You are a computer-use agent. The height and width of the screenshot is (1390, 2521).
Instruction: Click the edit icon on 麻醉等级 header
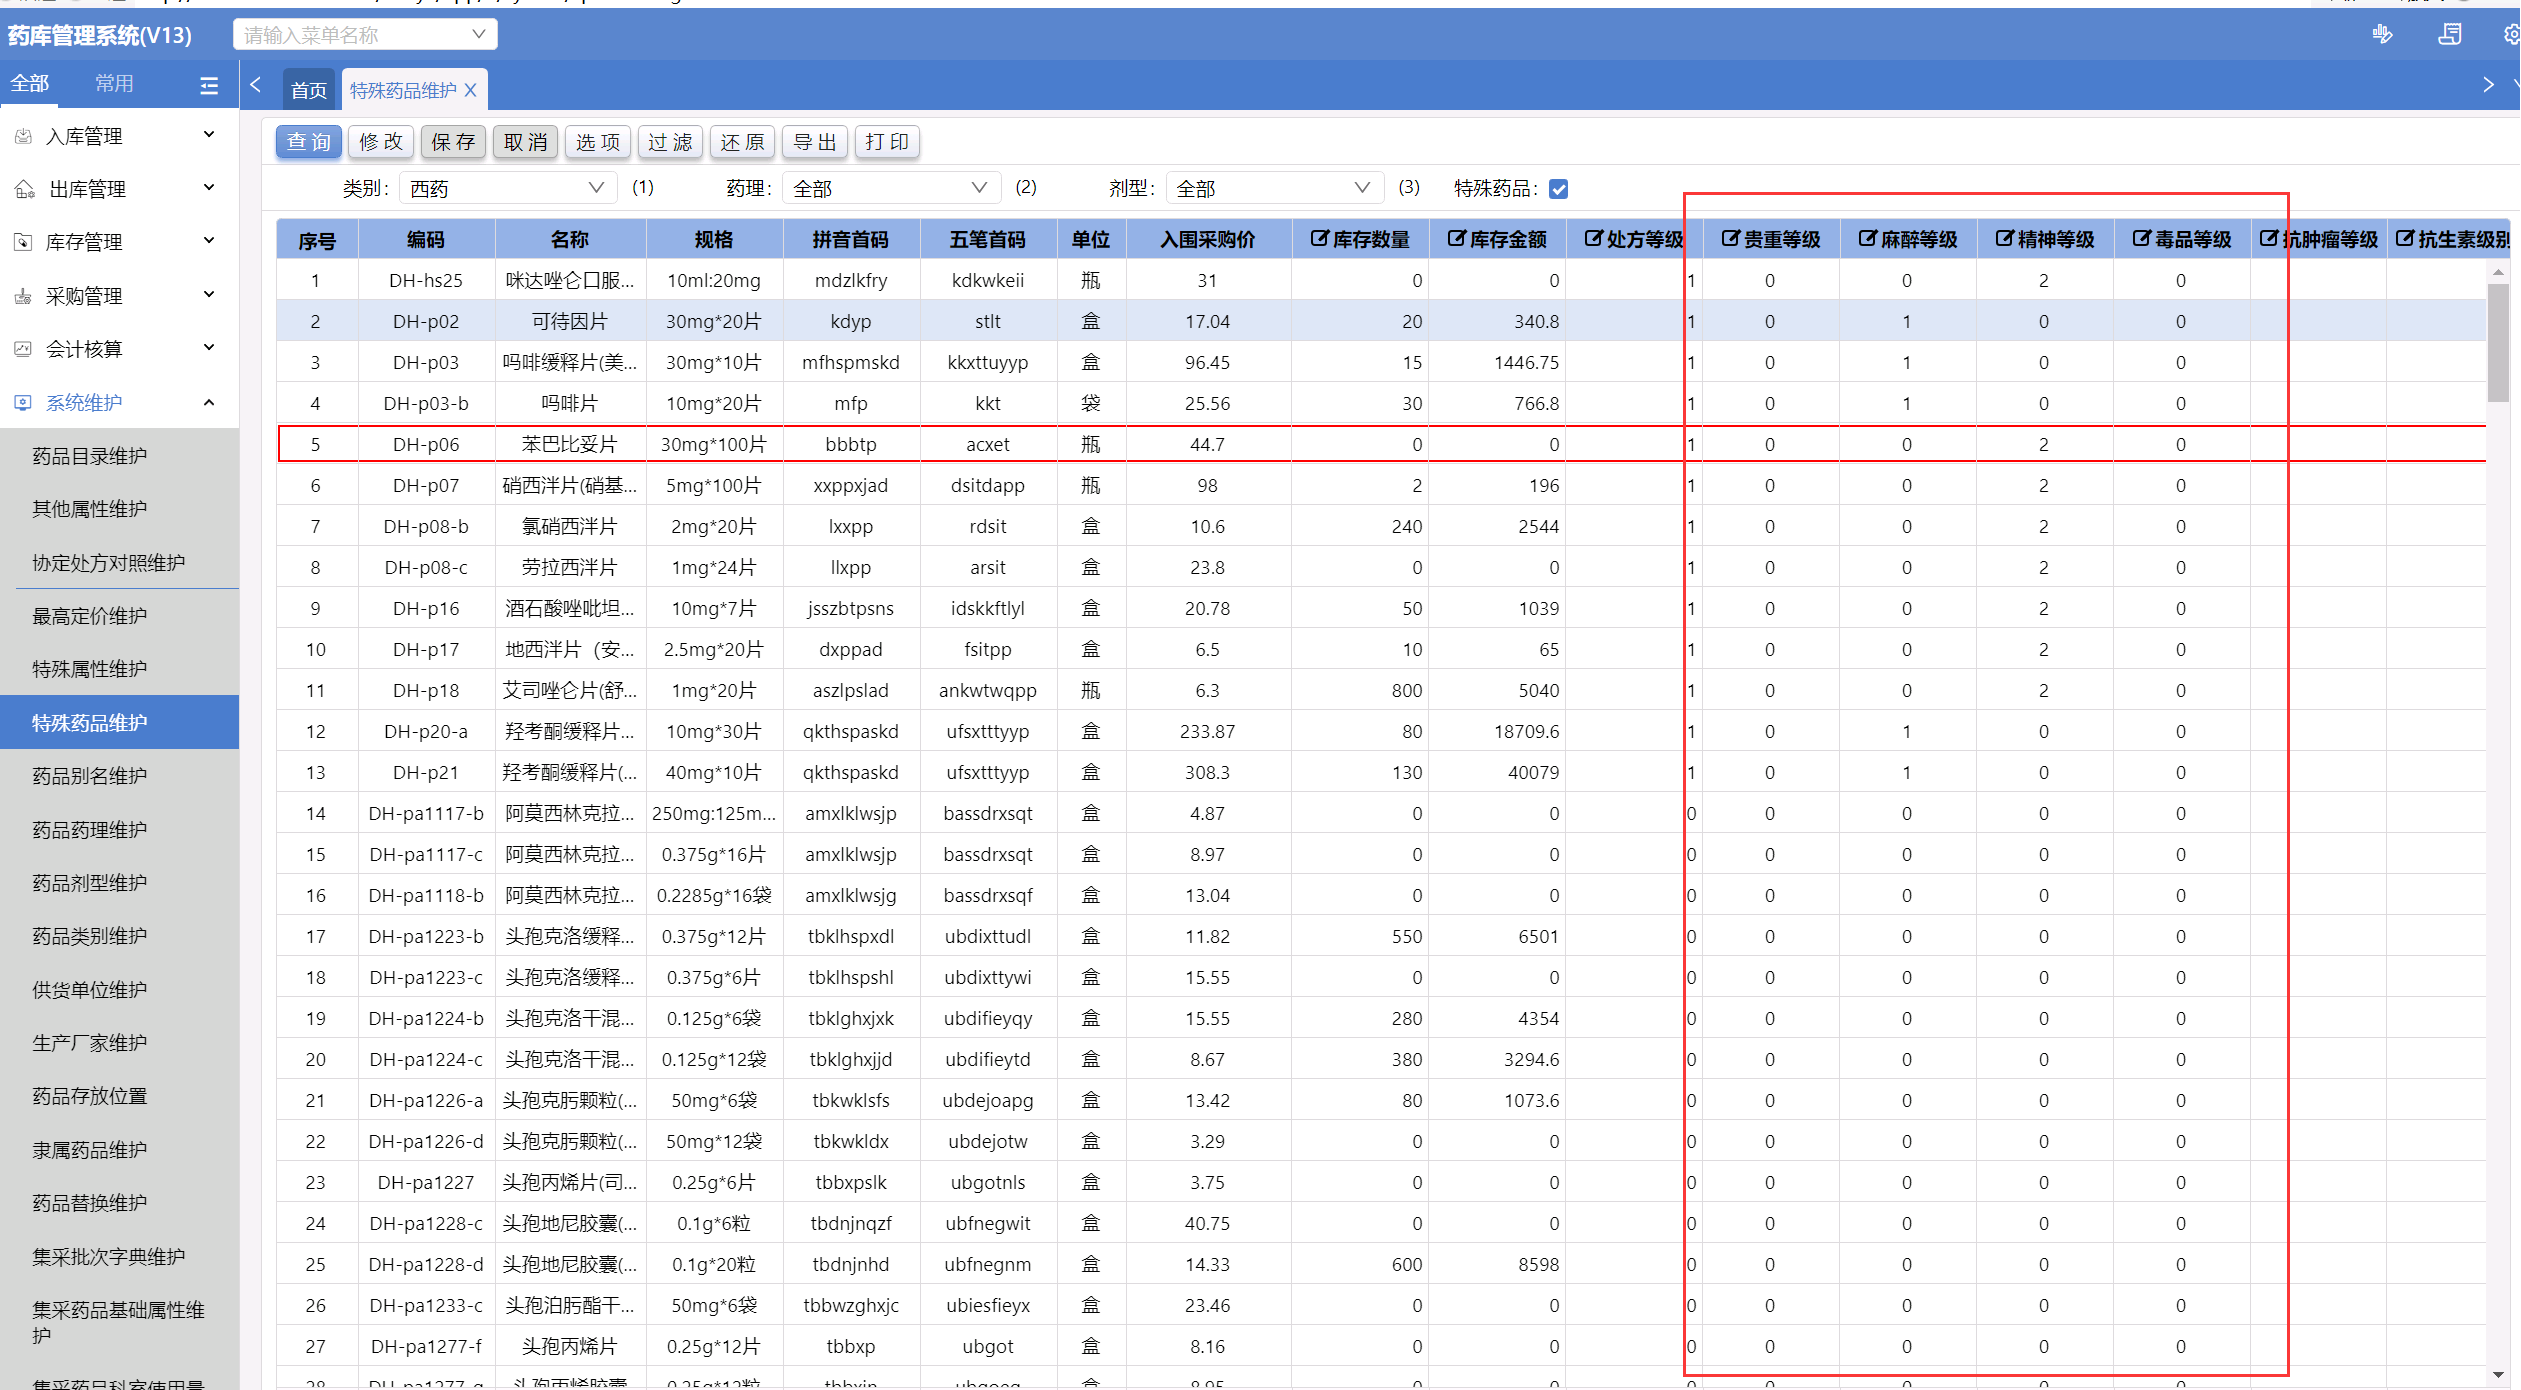(1866, 239)
